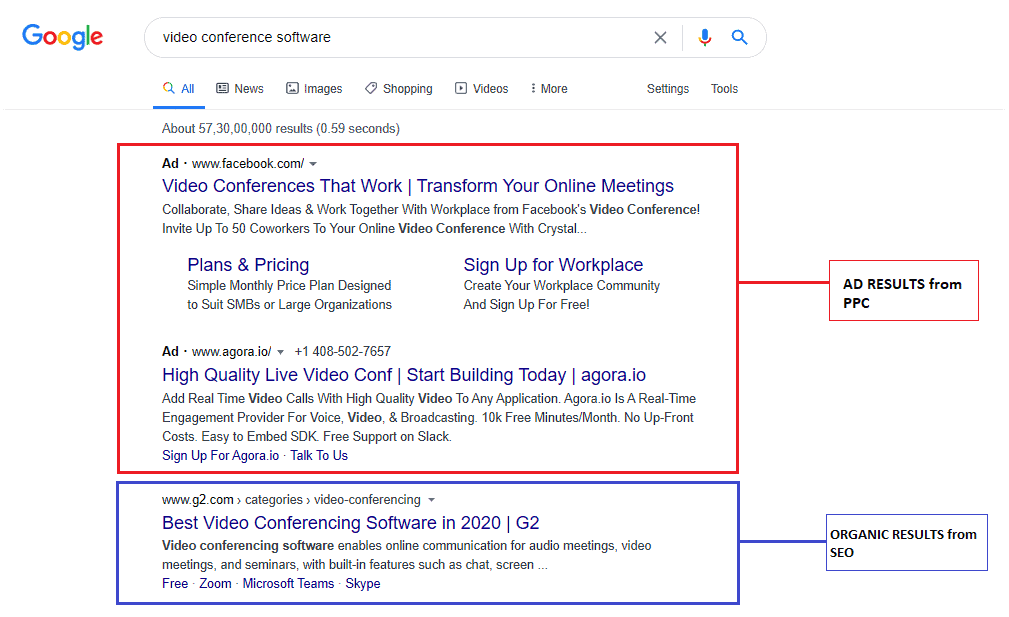Click the www.facebook.com/ ad URL

[248, 163]
